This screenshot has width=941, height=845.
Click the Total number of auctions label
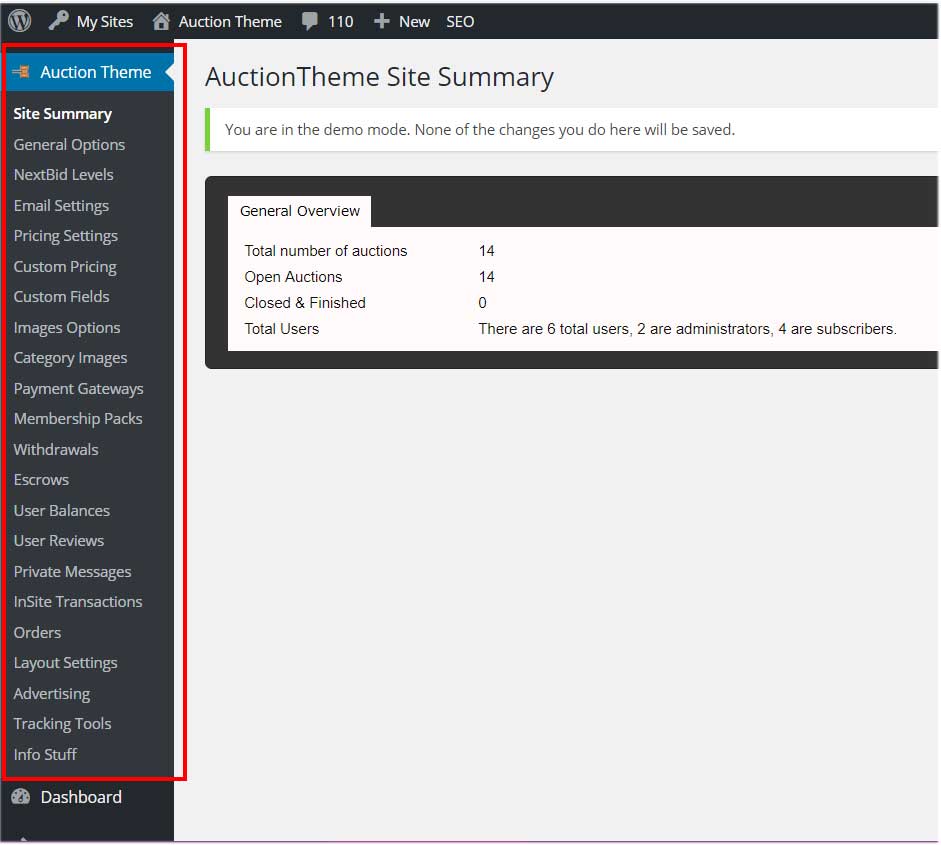pos(326,251)
